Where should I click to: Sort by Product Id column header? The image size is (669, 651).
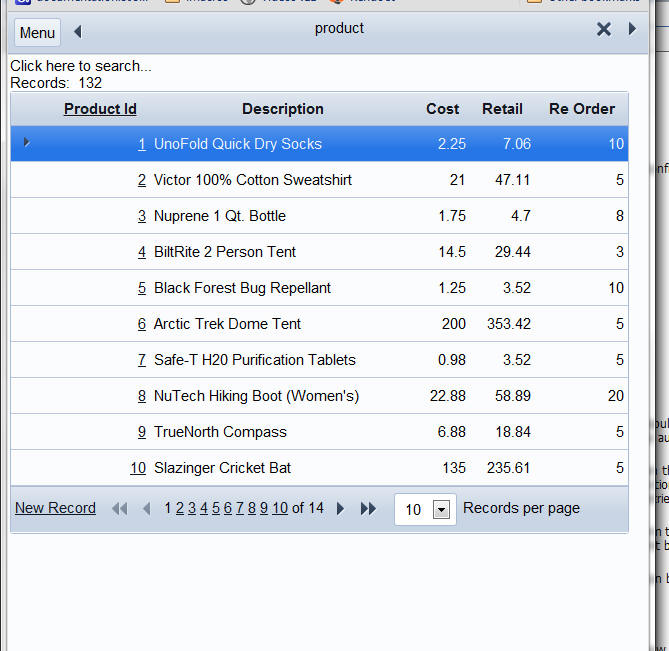click(100, 109)
